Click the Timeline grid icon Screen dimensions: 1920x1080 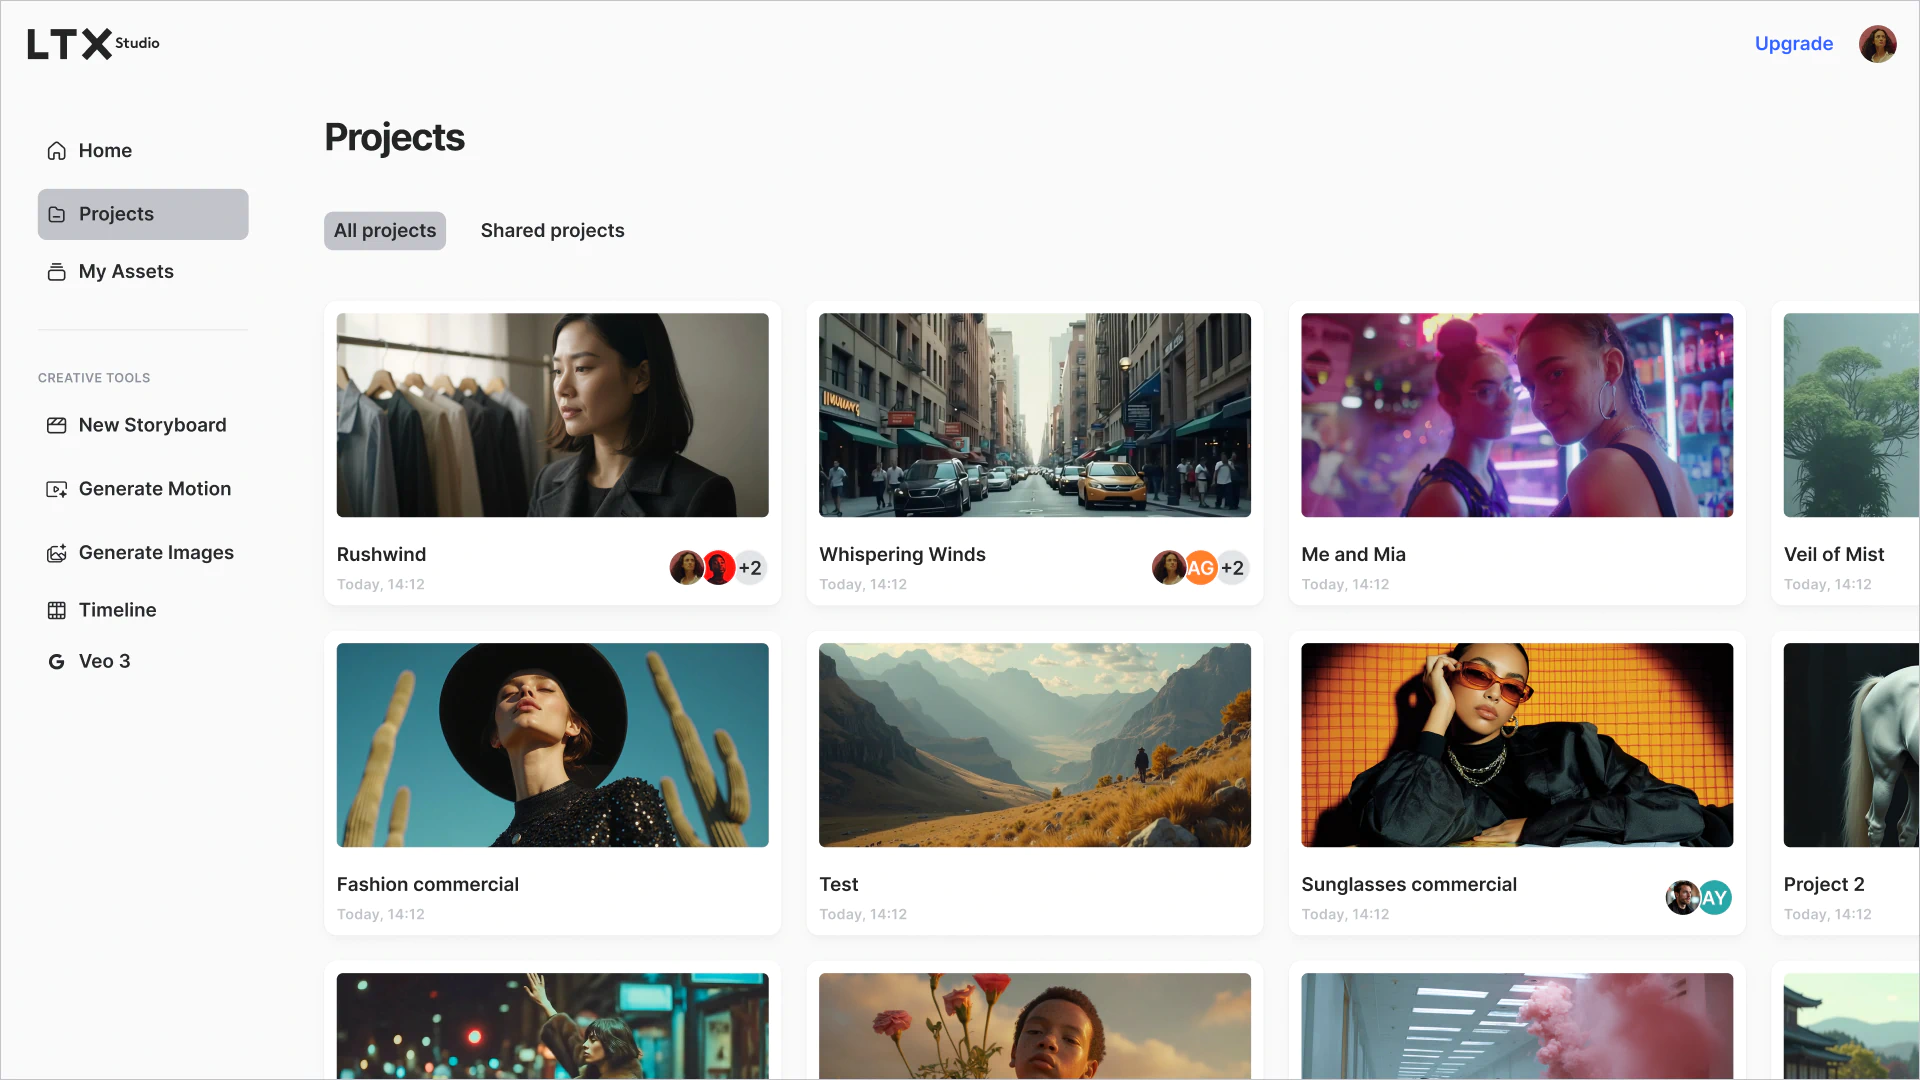point(57,611)
